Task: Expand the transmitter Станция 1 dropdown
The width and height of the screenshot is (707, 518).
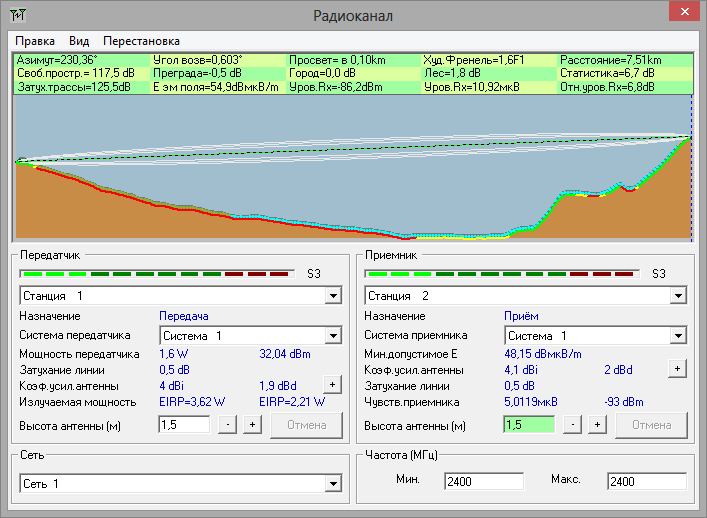Action: (333, 296)
